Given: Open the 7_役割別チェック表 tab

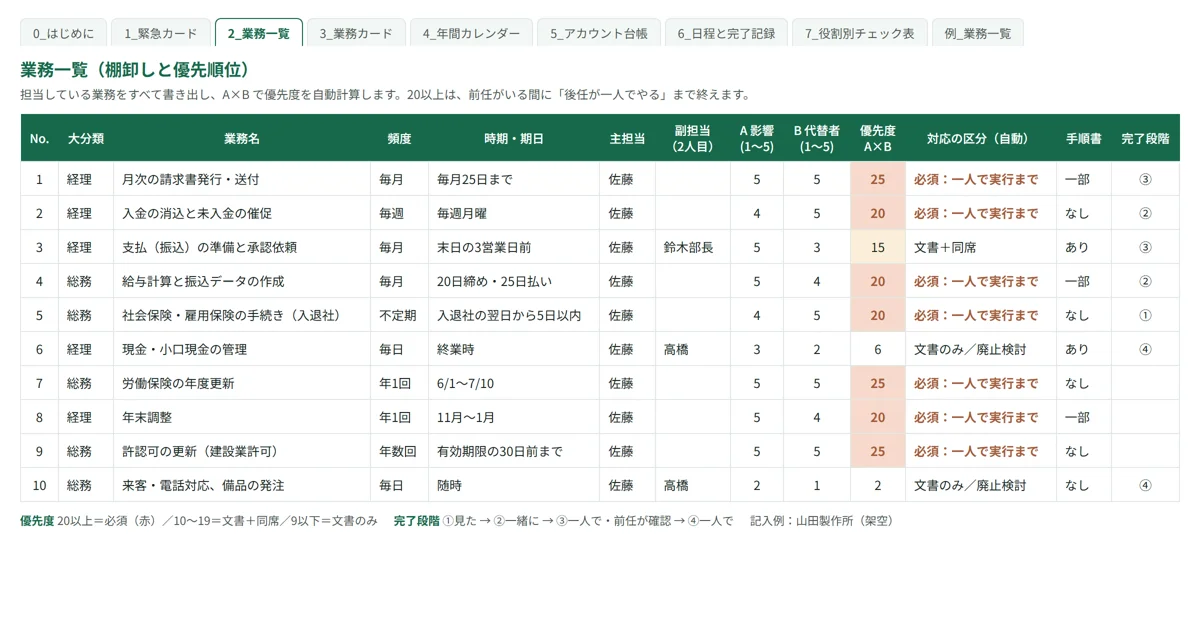Looking at the screenshot, I should (x=860, y=33).
